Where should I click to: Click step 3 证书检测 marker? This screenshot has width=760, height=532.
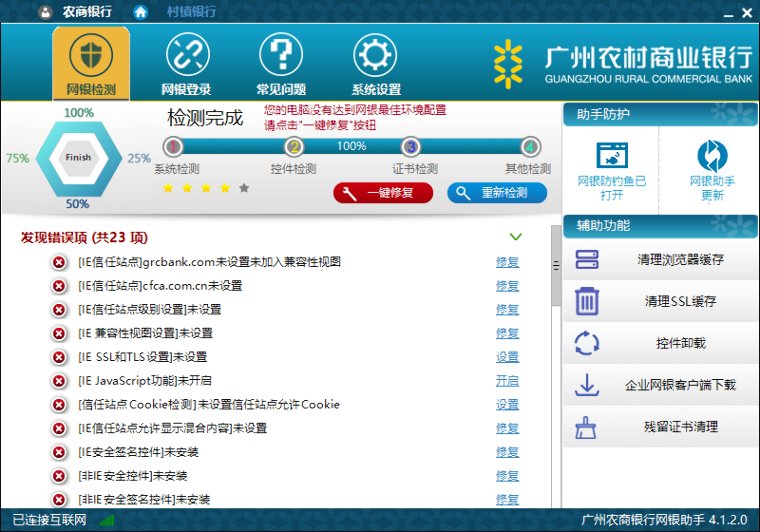coord(411,146)
